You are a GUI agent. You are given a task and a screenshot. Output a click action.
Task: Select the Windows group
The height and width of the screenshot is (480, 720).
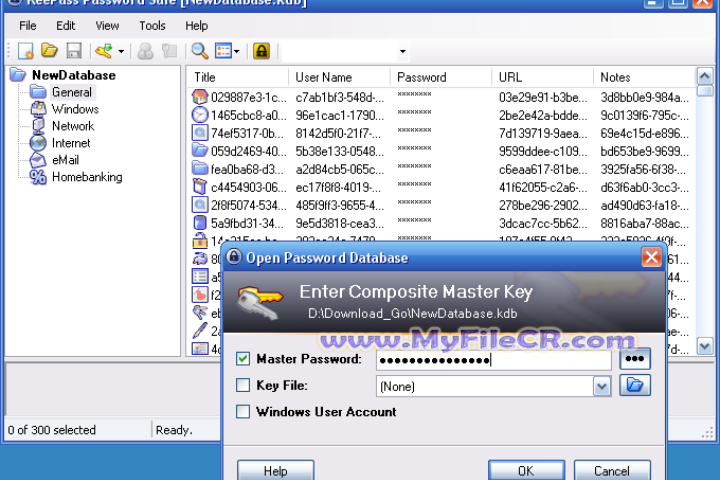click(x=75, y=109)
